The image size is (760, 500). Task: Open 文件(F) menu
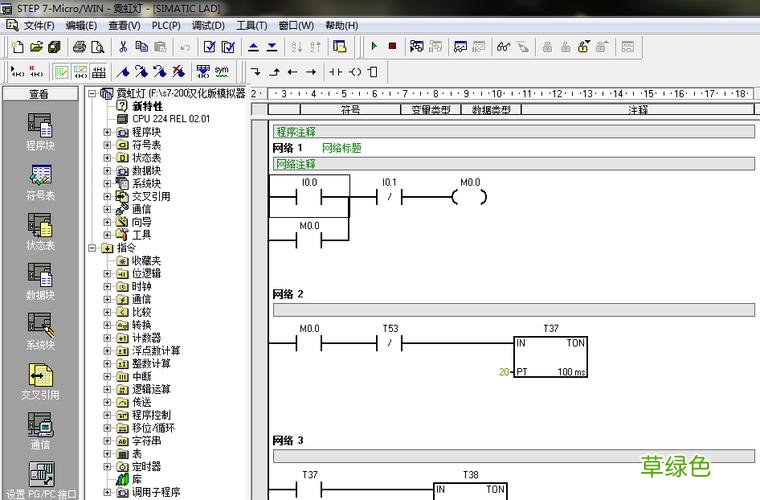[39, 26]
